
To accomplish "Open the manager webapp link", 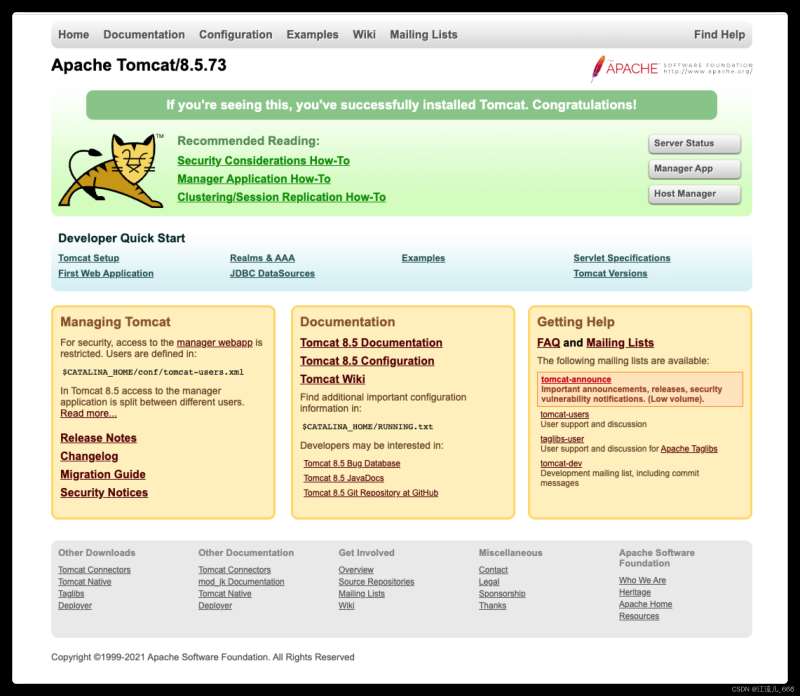I will click(214, 343).
